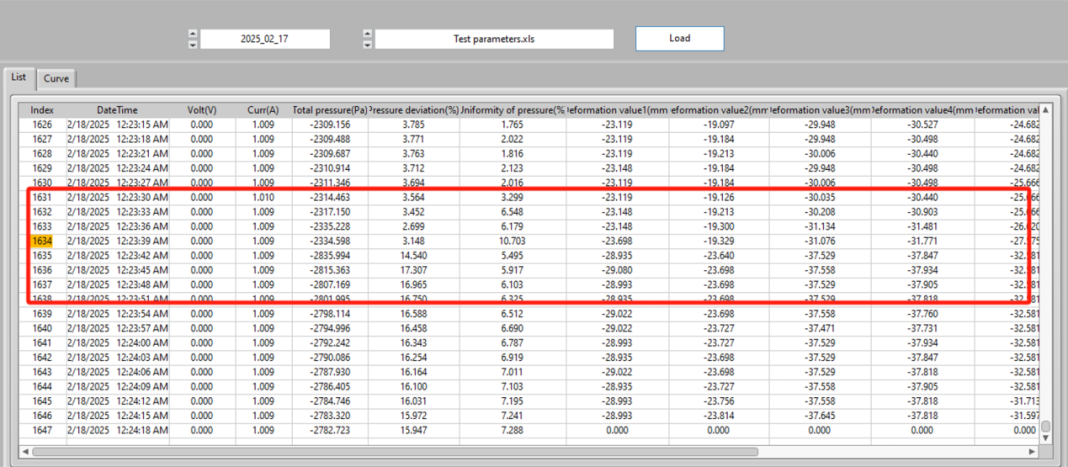Switch to the Curve tab
Image resolution: width=1068 pixels, height=467 pixels.
pyautogui.click(x=56, y=78)
